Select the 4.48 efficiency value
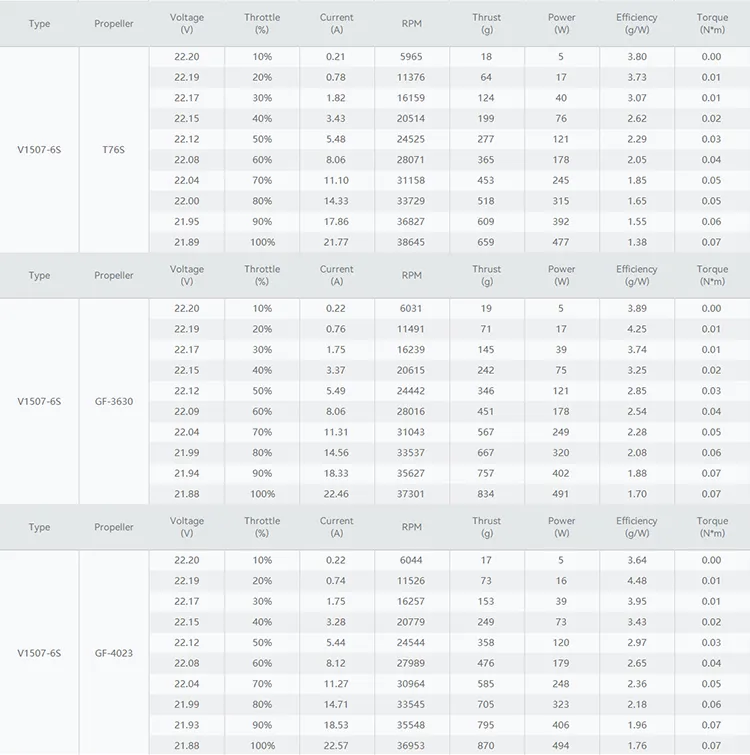 click(x=636, y=581)
